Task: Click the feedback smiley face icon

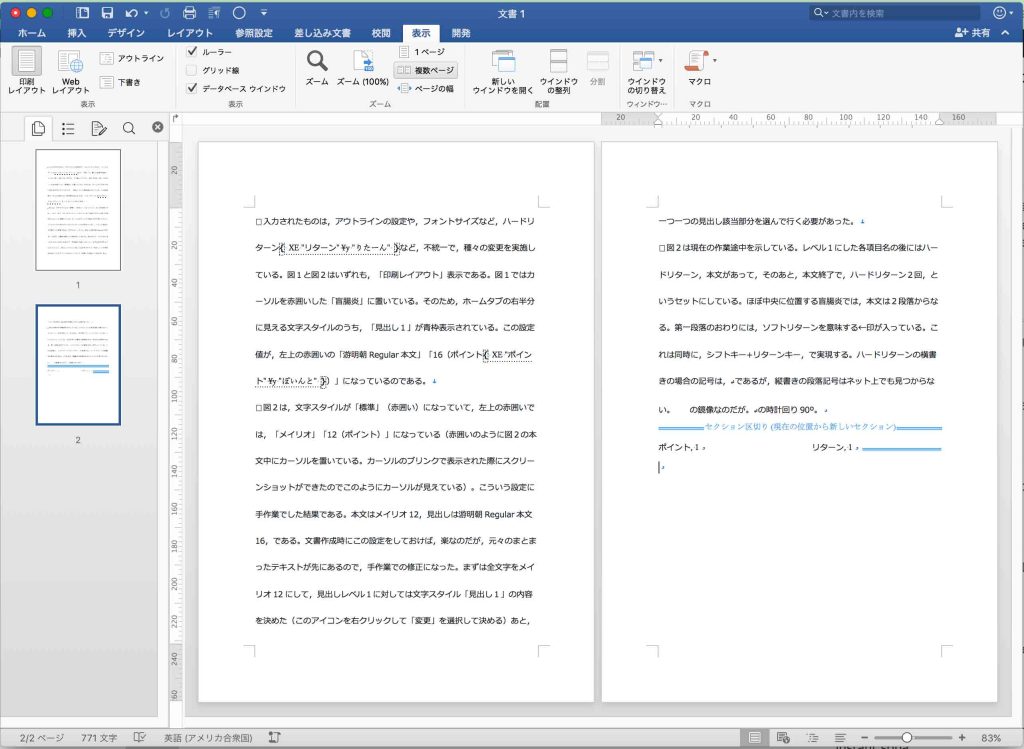Action: coord(999,12)
